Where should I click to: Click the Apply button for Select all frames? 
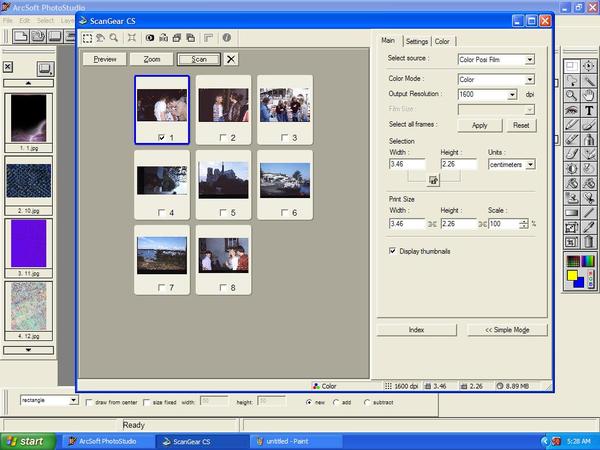[x=479, y=125]
